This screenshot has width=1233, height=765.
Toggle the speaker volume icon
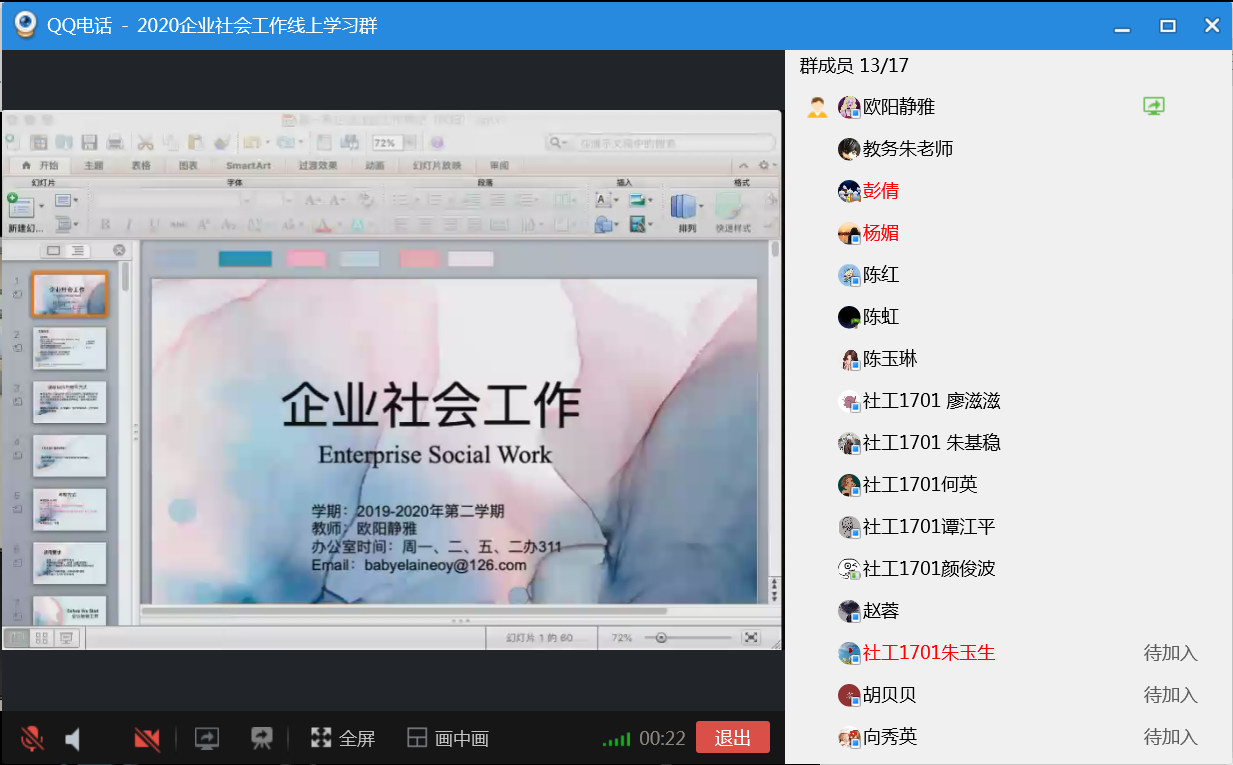tap(73, 739)
